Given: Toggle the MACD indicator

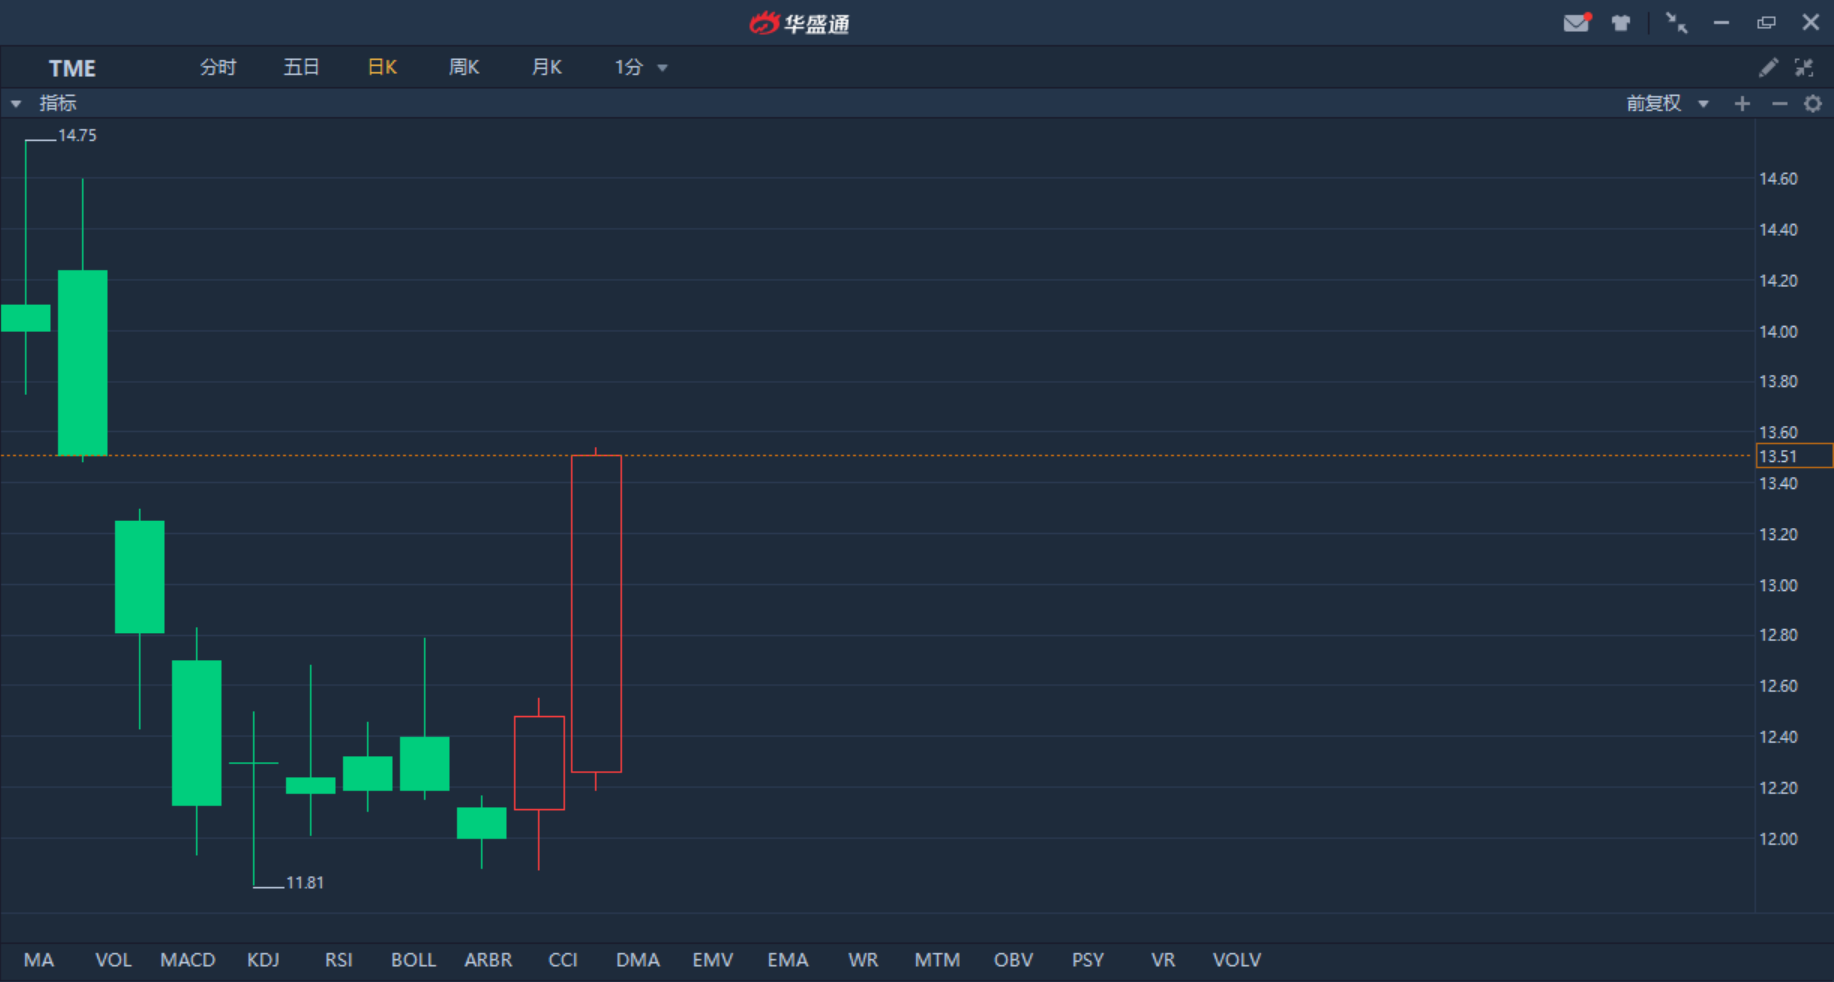Looking at the screenshot, I should [188, 960].
